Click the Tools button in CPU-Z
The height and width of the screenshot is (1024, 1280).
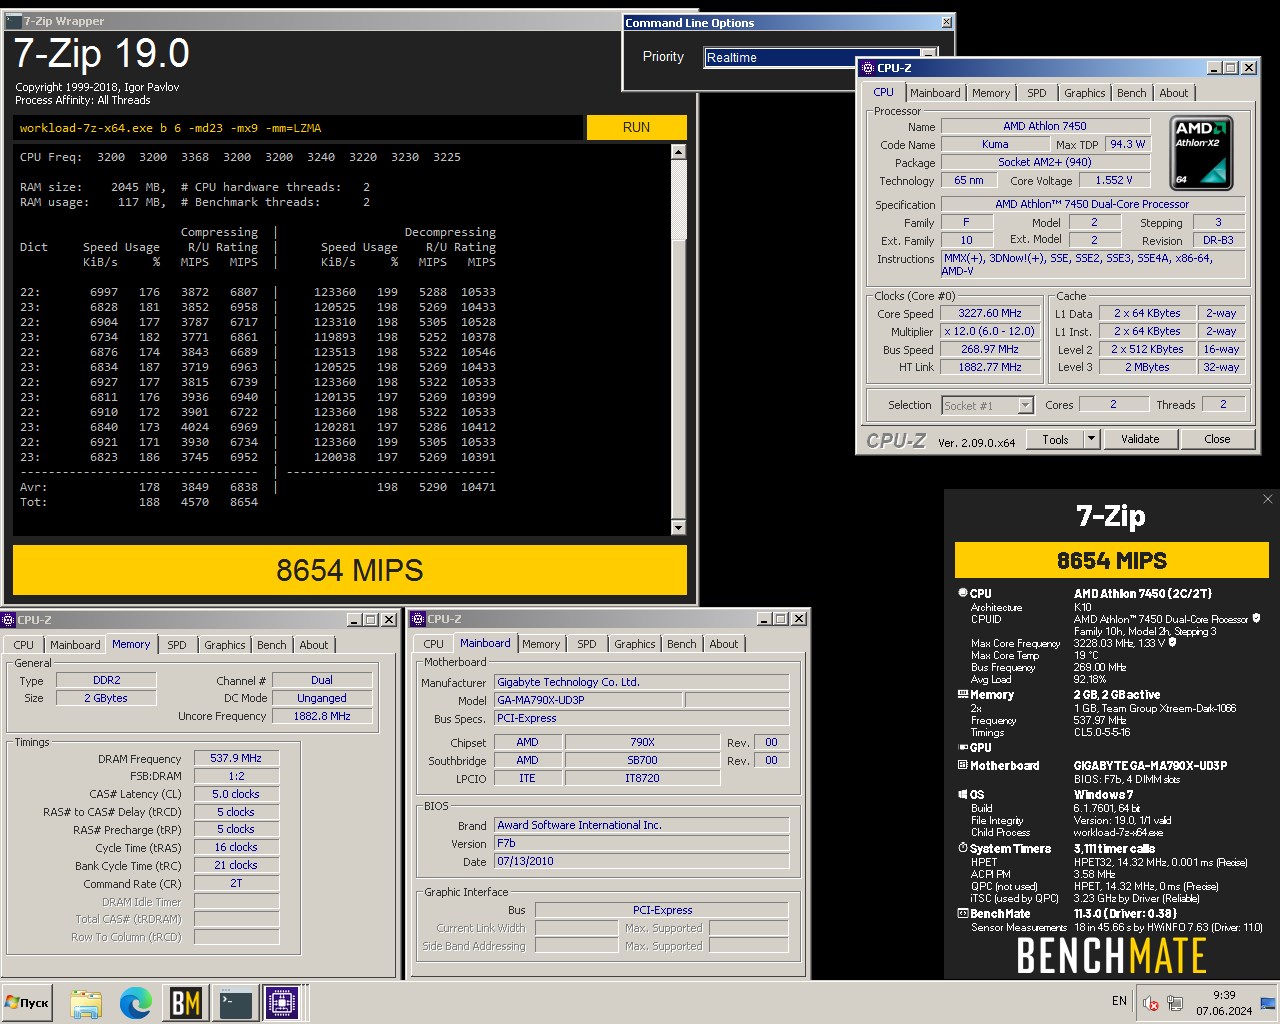pos(1055,439)
